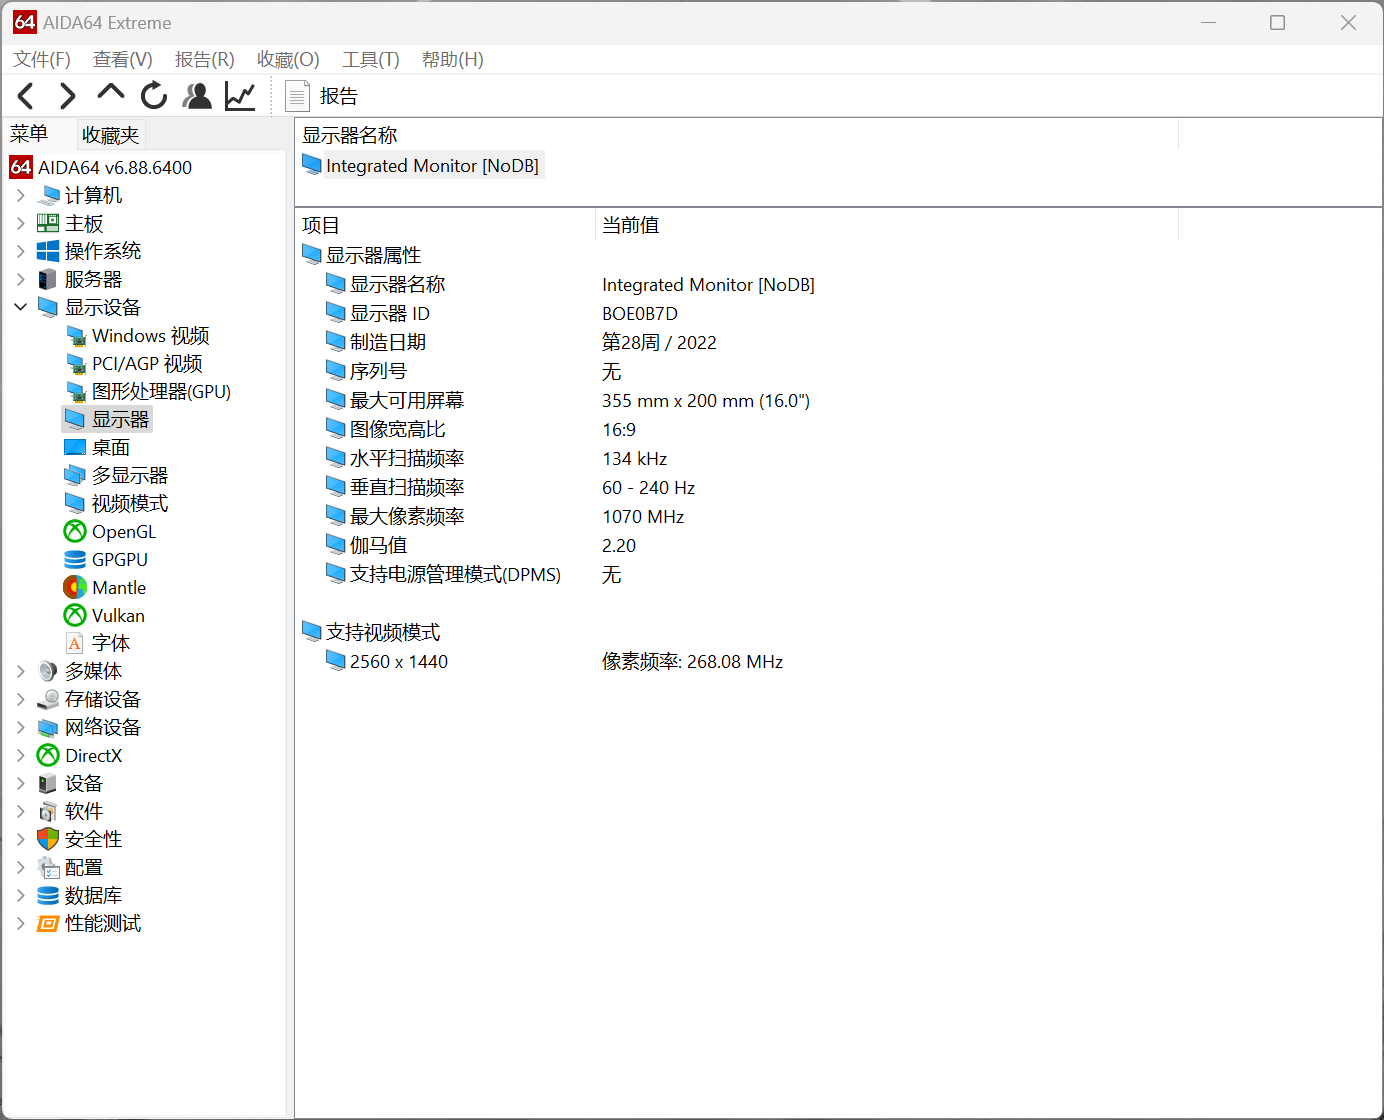Viewport: 1384px width, 1120px height.
Task: Select Windows 视频 in the tree
Action: [x=151, y=335]
